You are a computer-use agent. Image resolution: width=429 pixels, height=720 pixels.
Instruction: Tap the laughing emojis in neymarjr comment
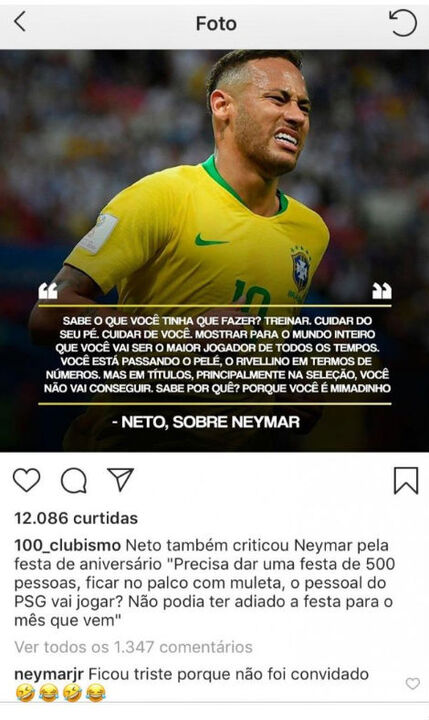(x=60, y=692)
